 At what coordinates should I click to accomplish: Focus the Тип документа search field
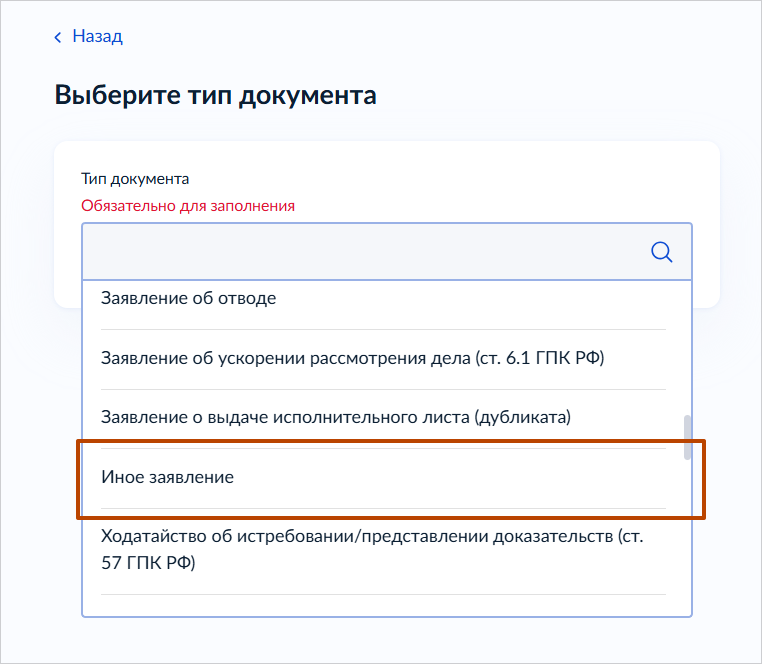(360, 251)
